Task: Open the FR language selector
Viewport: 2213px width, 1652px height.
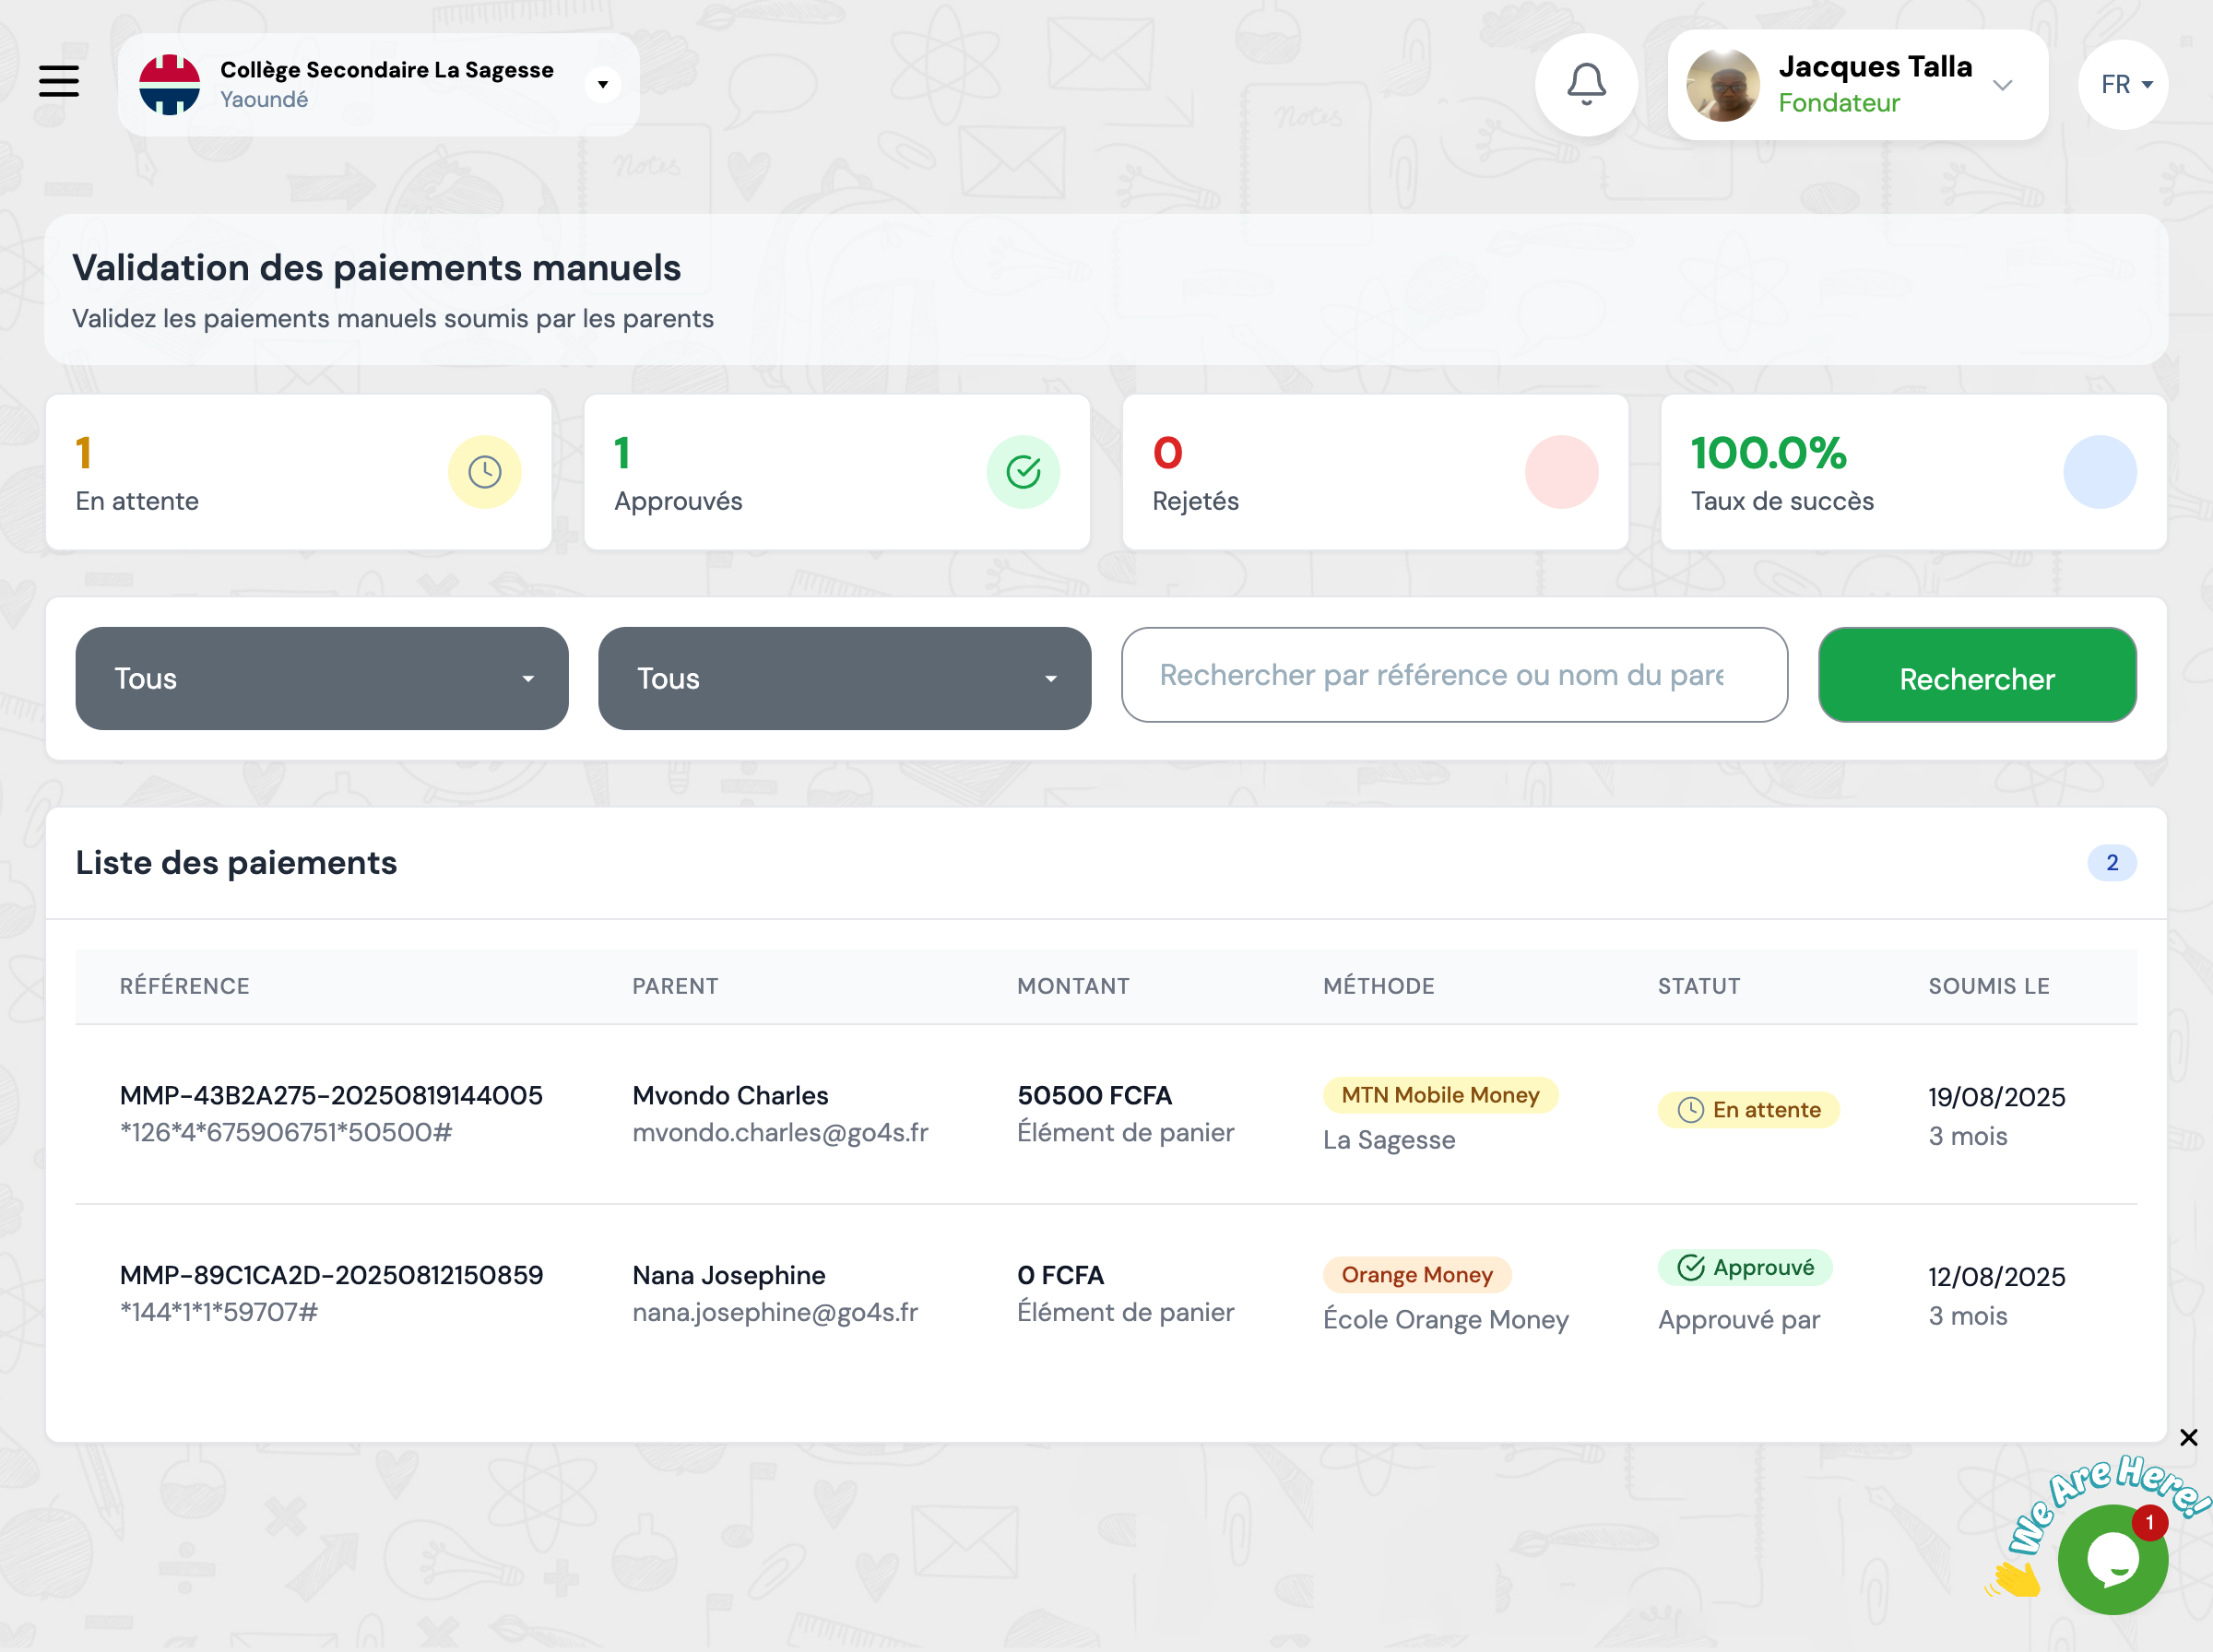Action: (2121, 84)
